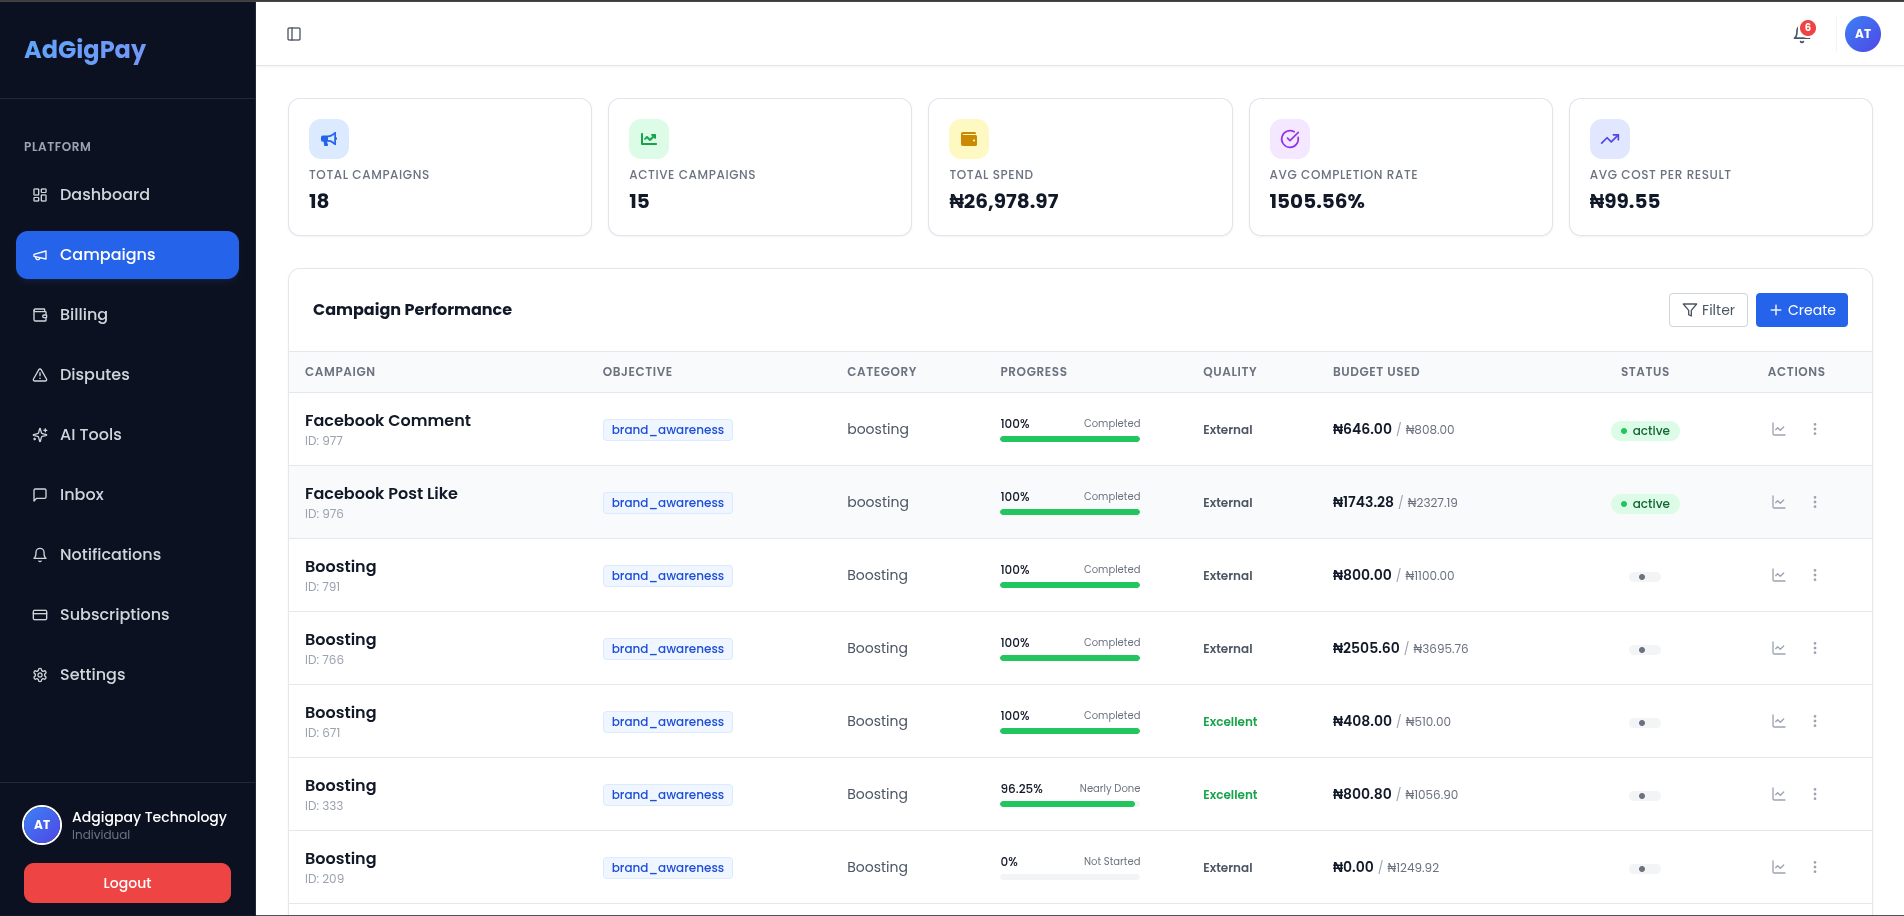Click the brand_awareness tag for Boosting ID 209
Viewport: 1904px width, 916px height.
(x=668, y=868)
